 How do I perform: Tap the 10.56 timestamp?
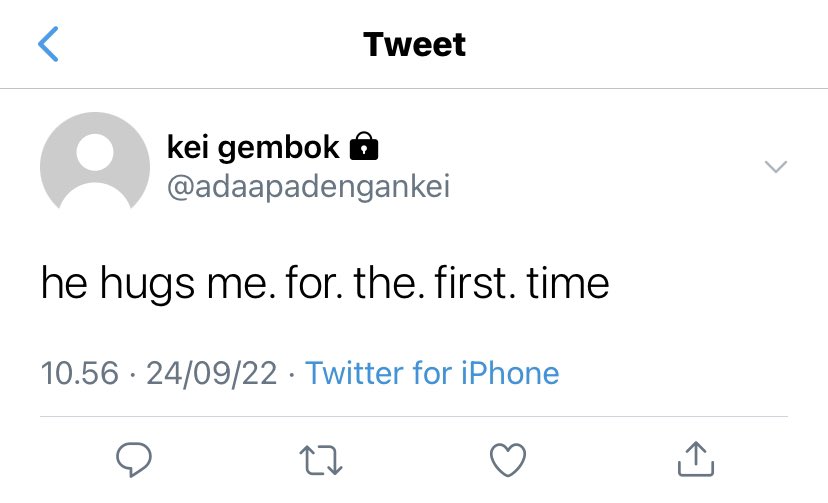click(x=80, y=373)
